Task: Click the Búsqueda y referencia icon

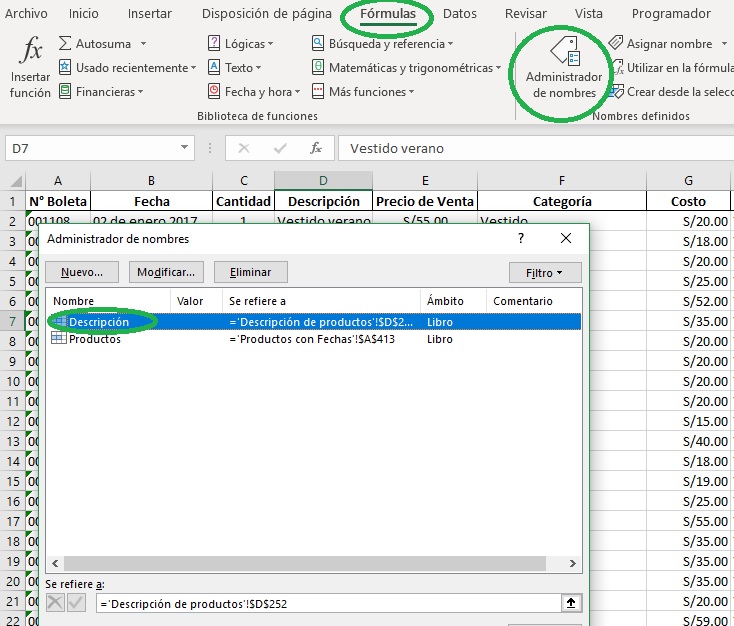Action: [x=319, y=44]
